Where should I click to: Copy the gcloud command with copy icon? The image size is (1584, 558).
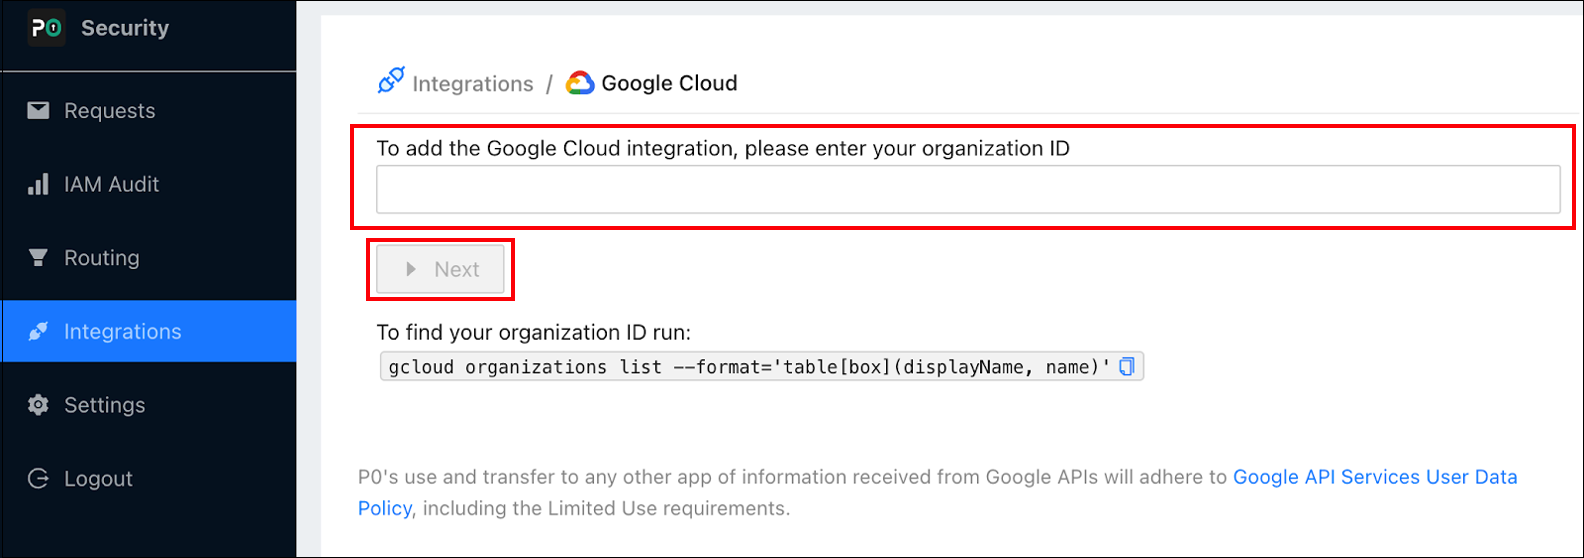tap(1127, 367)
